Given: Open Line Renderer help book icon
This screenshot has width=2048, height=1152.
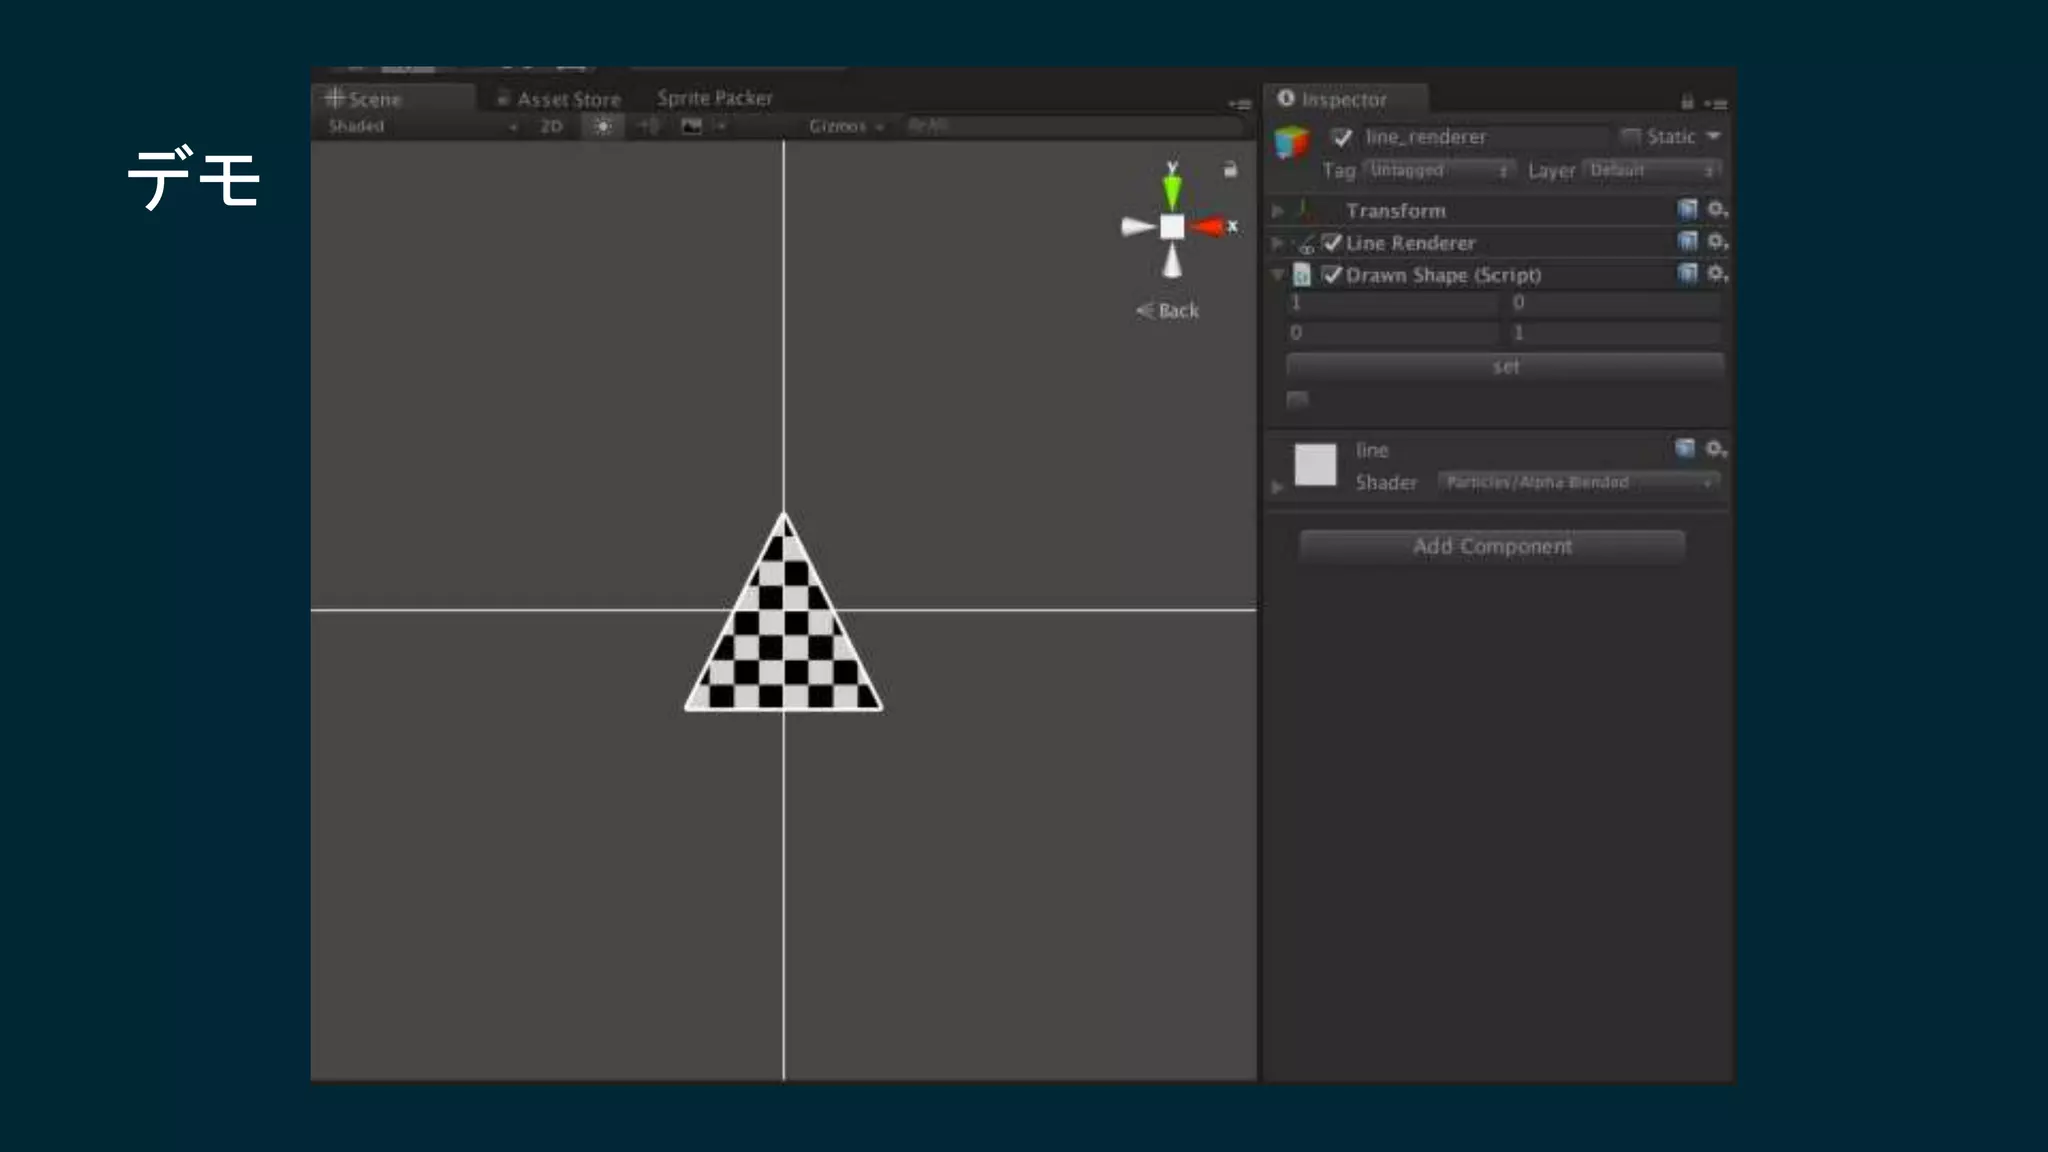Looking at the screenshot, I should pyautogui.click(x=1687, y=242).
